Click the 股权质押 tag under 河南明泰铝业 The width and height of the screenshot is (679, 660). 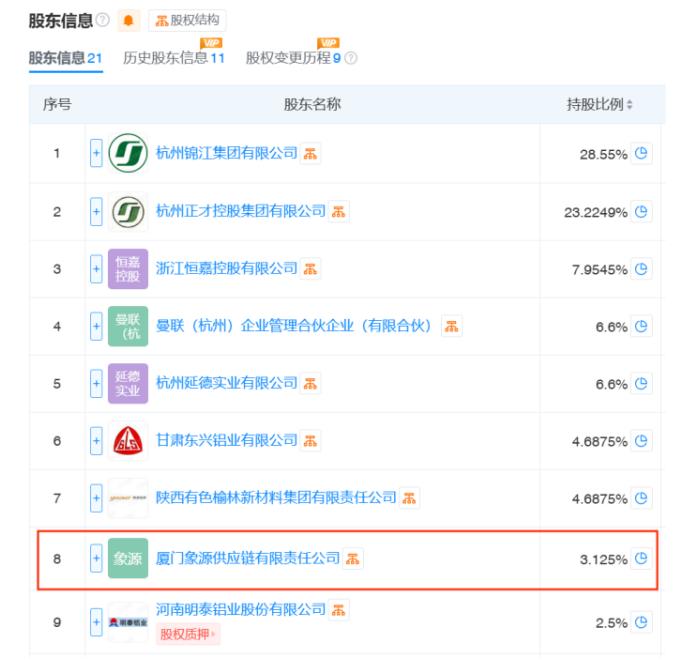point(188,634)
